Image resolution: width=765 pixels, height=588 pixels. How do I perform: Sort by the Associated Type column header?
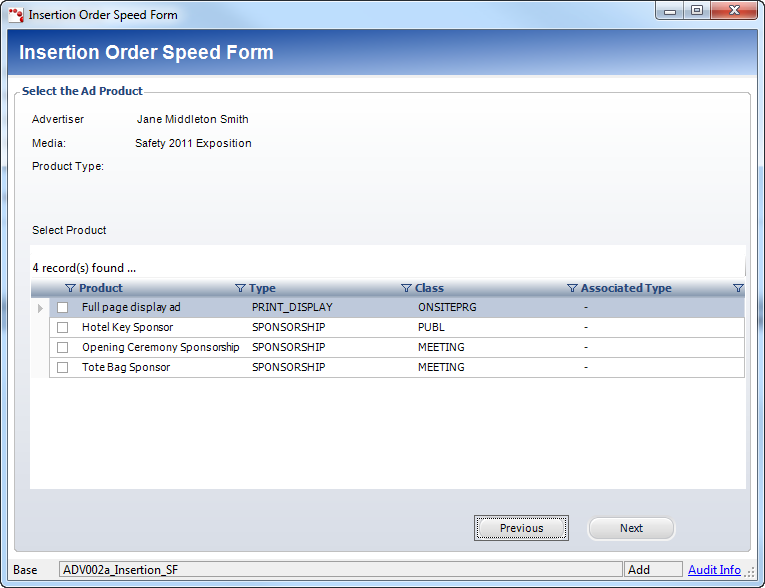click(x=626, y=289)
